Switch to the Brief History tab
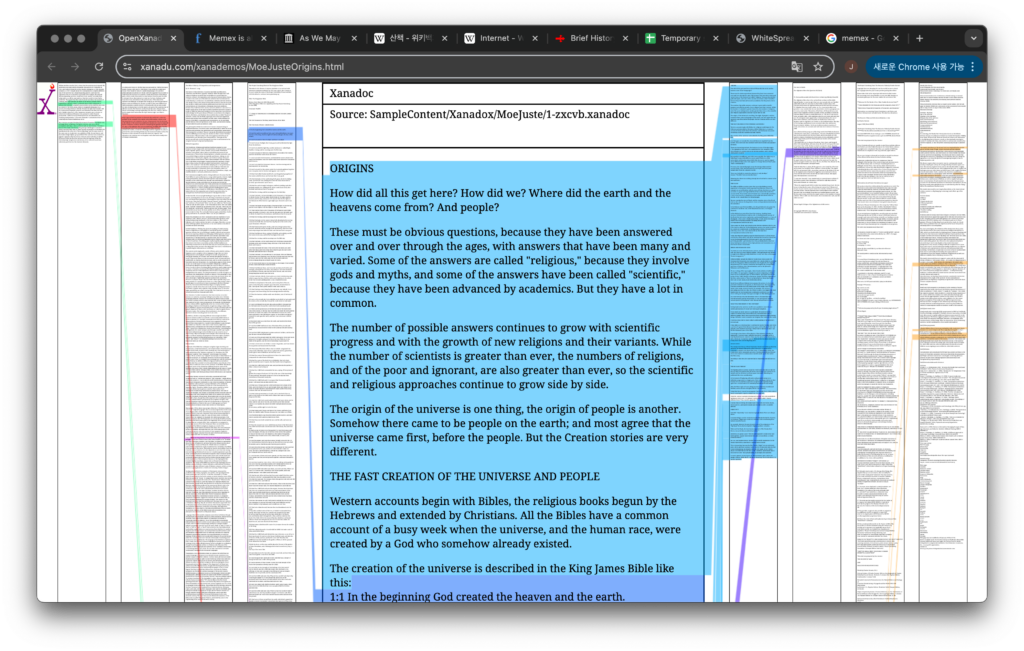 point(590,38)
